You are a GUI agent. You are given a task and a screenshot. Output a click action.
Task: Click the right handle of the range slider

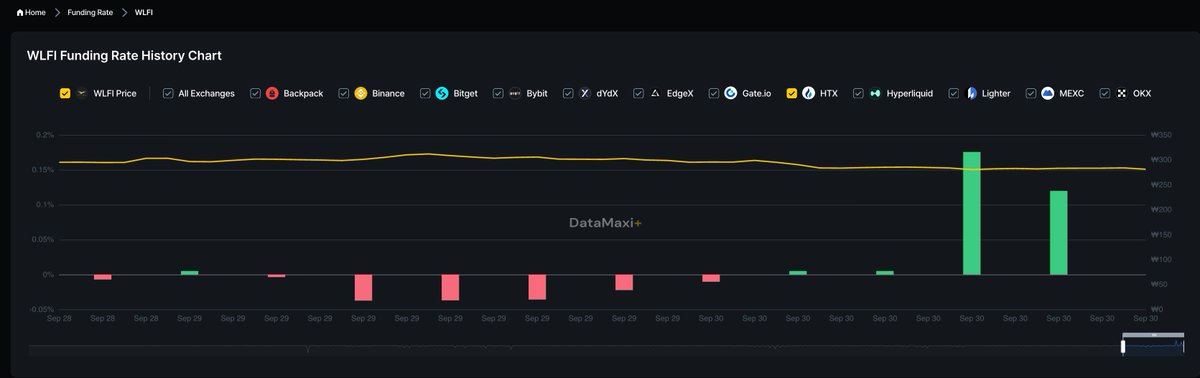pos(1184,346)
